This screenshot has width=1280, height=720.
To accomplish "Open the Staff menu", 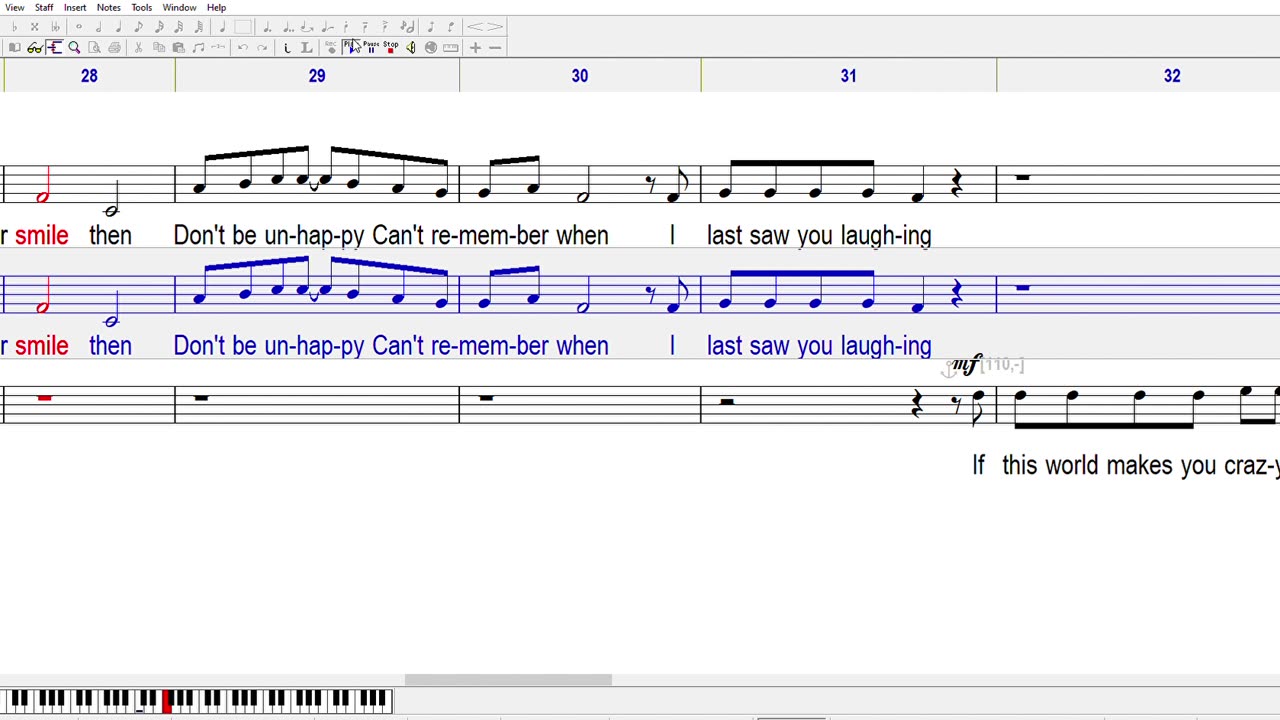I will (x=44, y=7).
